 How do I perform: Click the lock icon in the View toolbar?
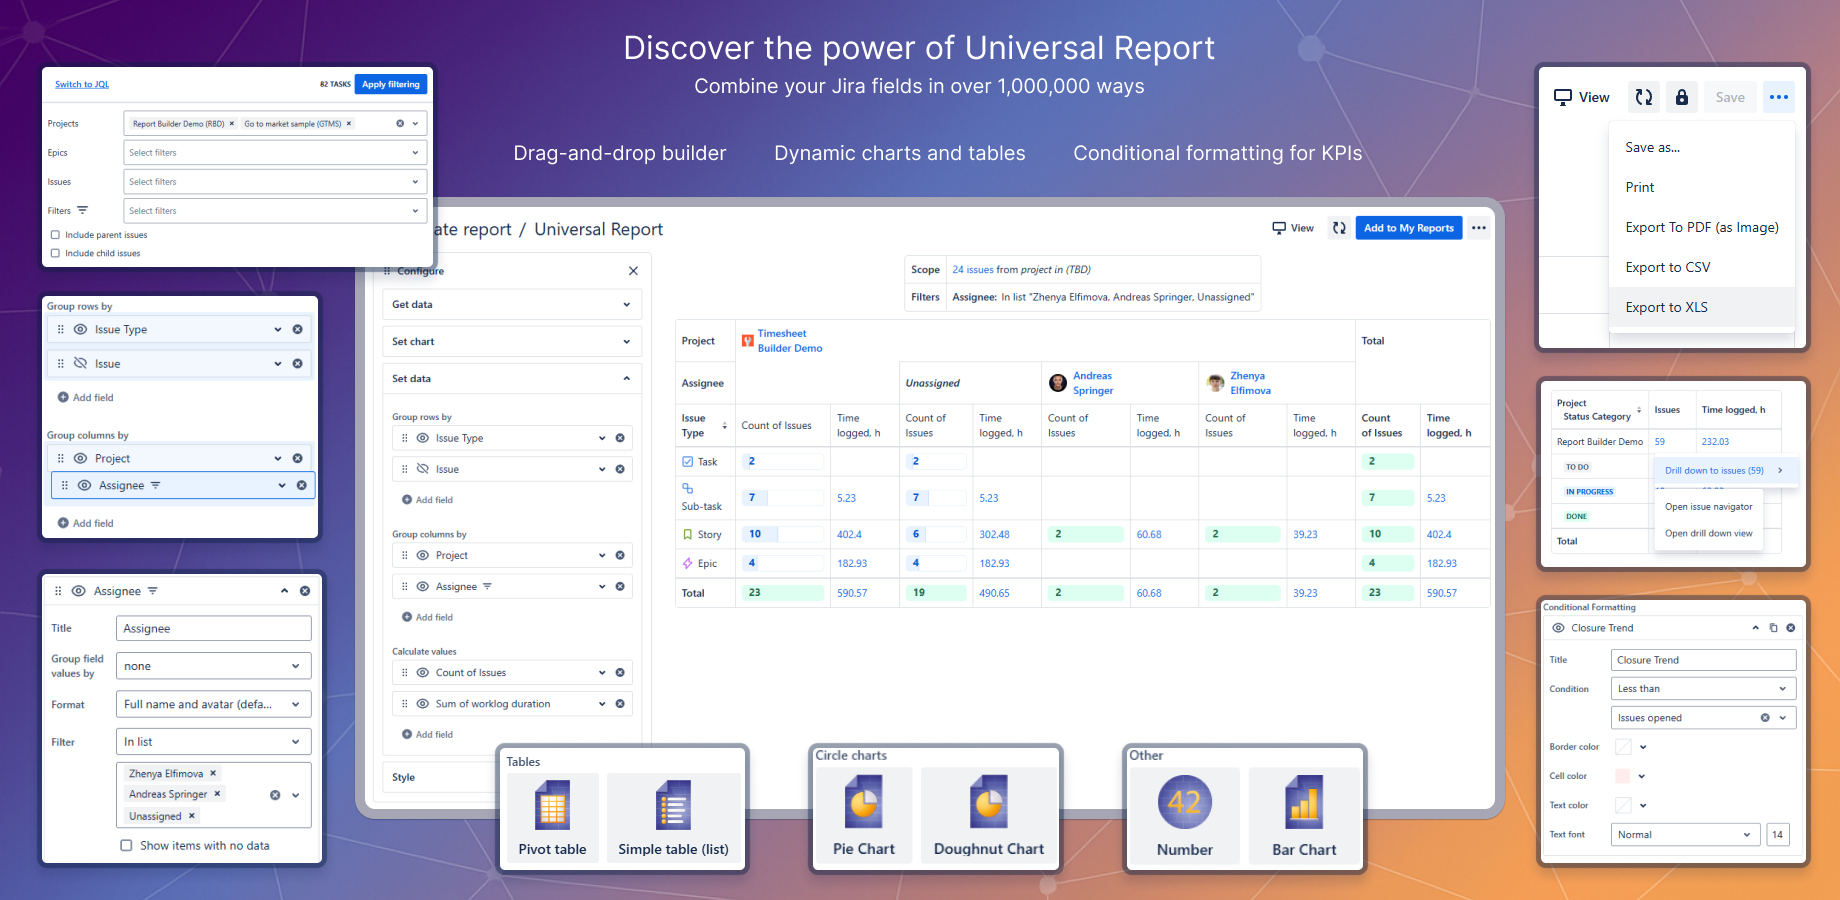pyautogui.click(x=1681, y=97)
